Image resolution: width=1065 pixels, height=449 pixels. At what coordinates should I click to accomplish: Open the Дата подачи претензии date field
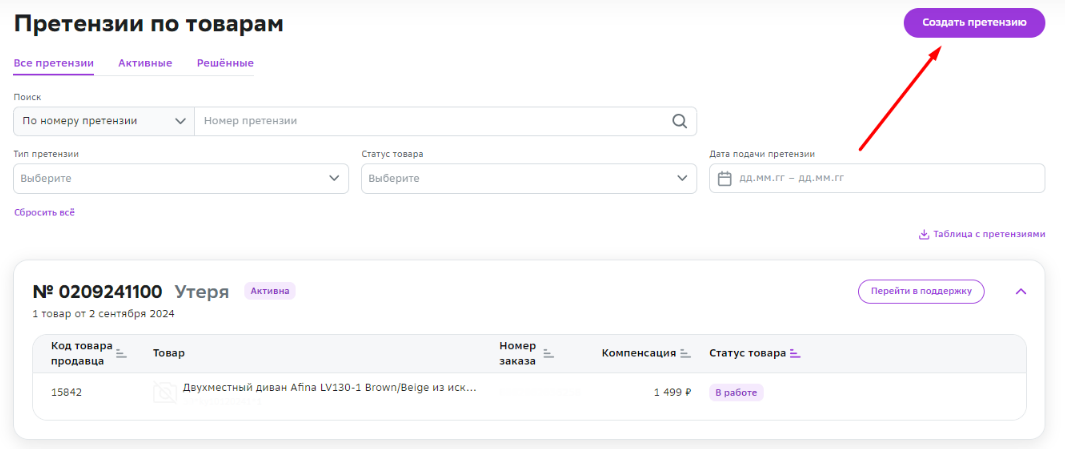[877, 179]
